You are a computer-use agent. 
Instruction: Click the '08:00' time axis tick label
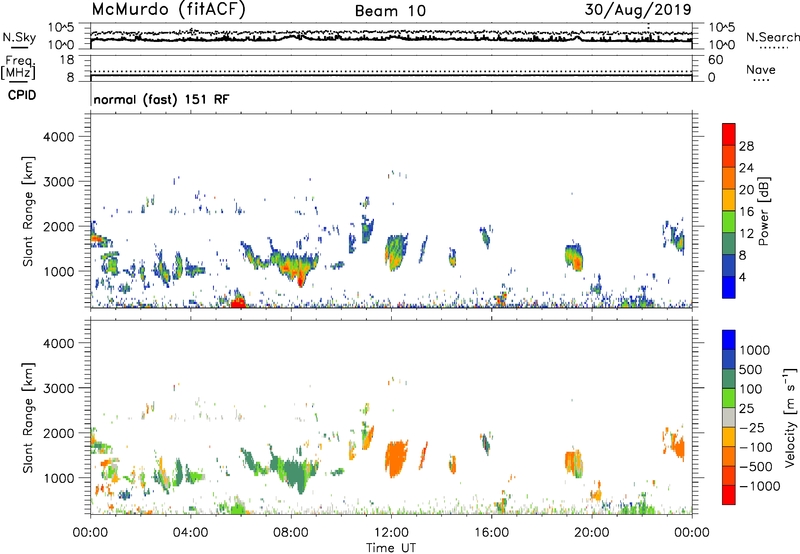[x=291, y=533]
